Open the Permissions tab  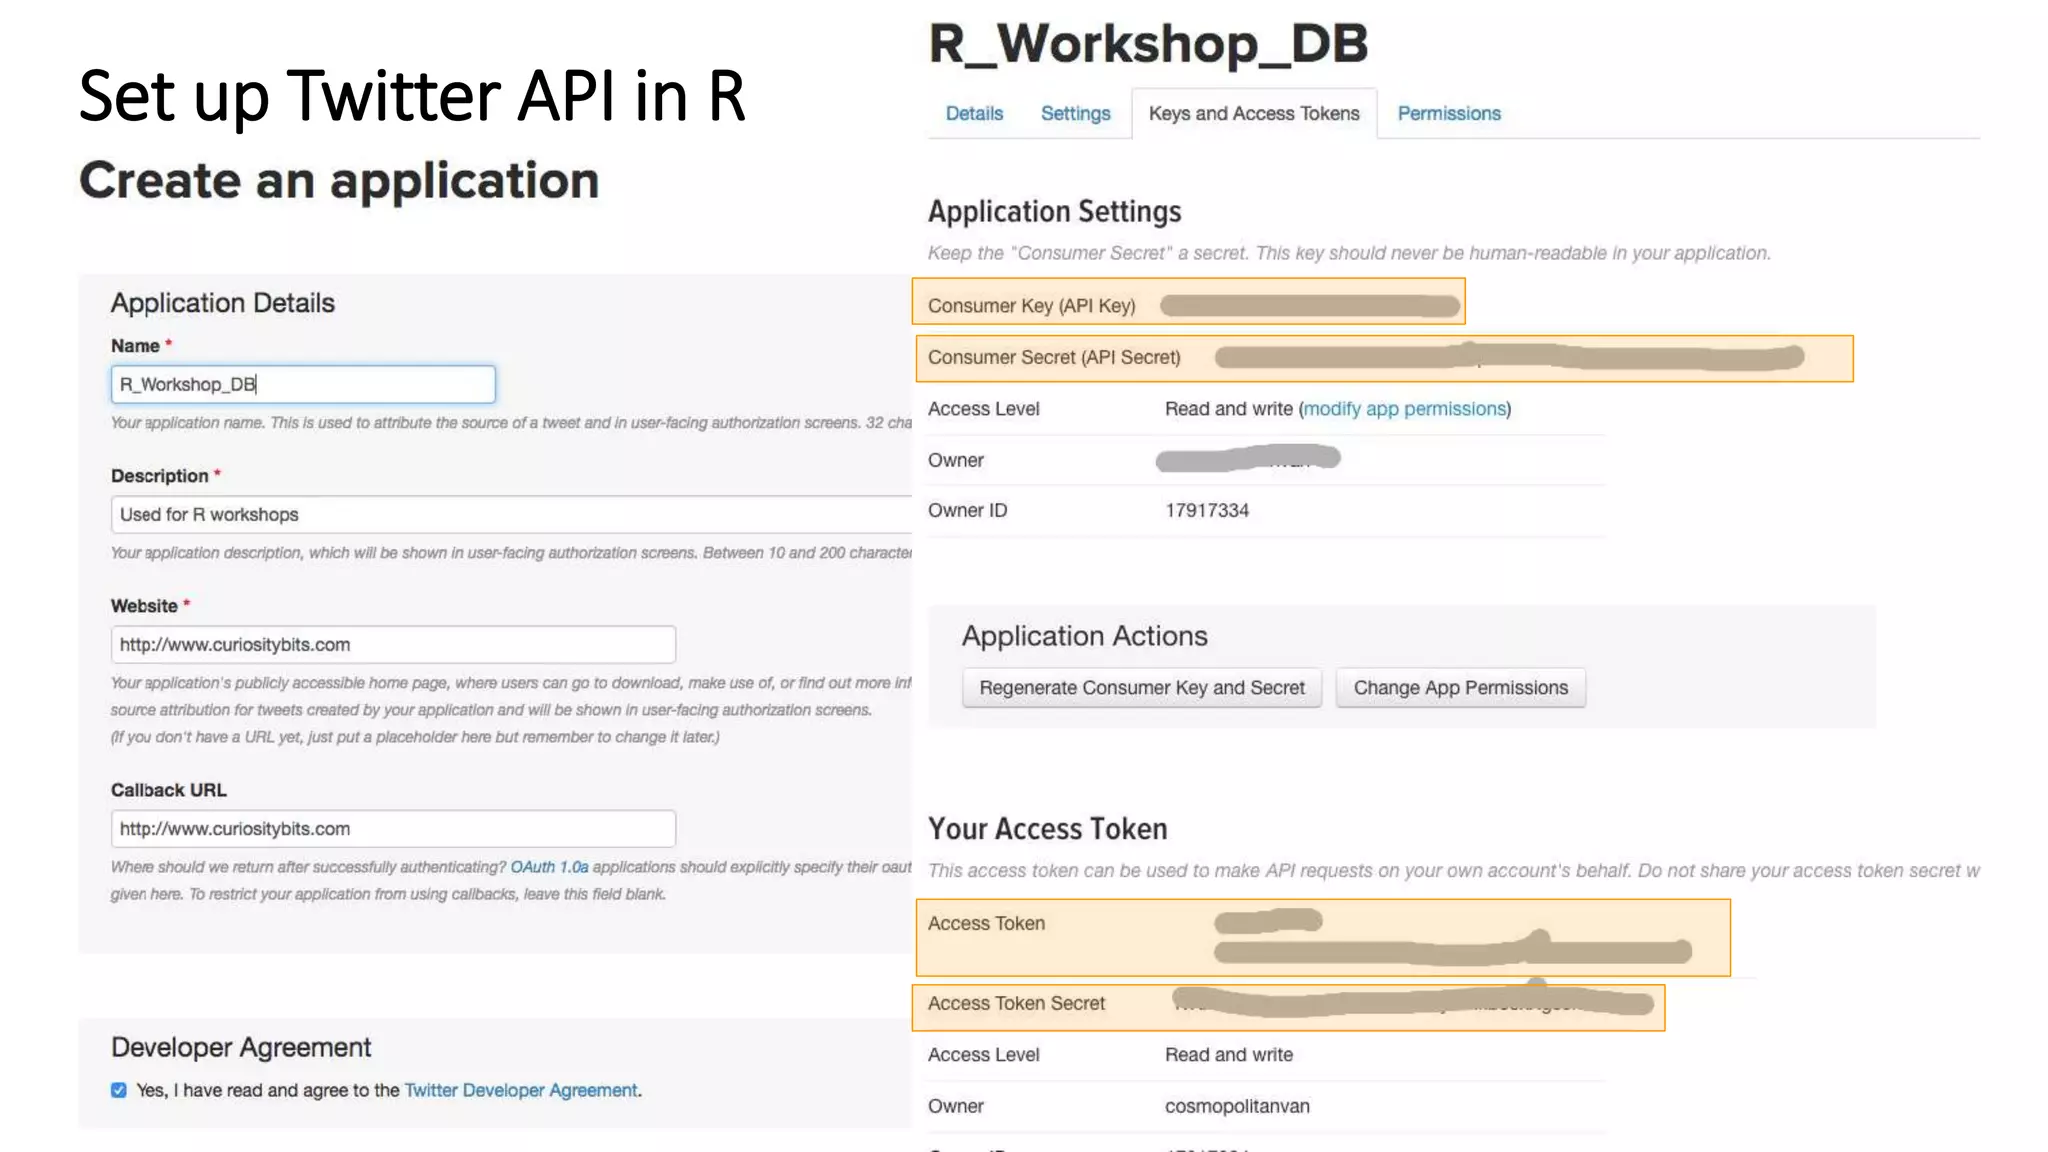pos(1449,114)
